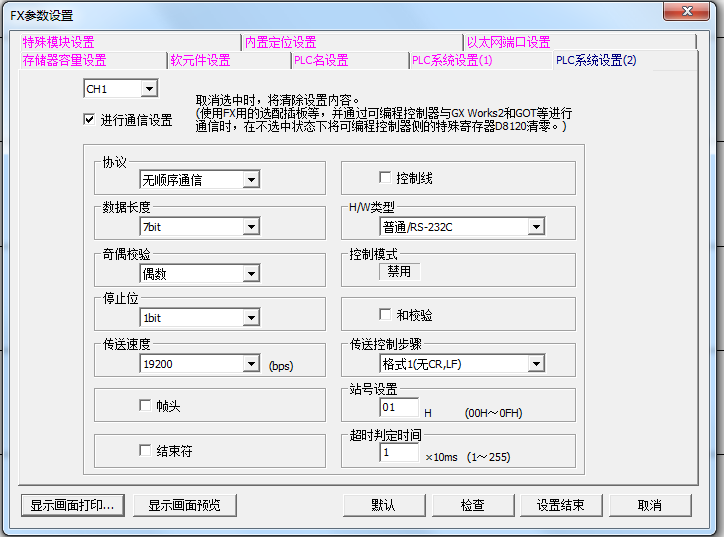Click the 站号设置 input field
724x537 pixels.
coord(399,408)
